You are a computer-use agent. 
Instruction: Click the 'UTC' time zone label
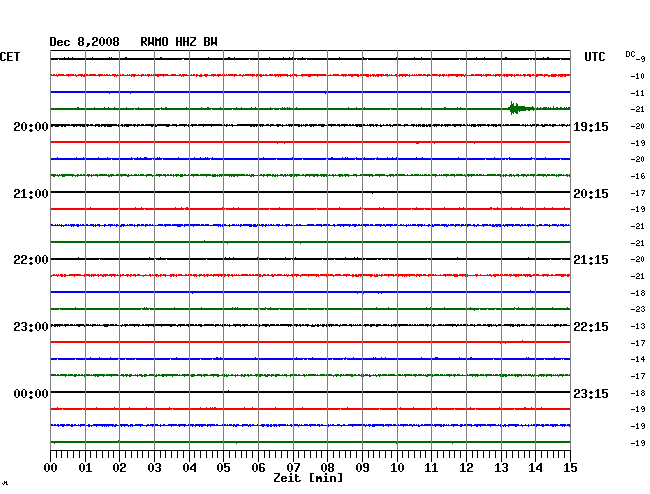pos(594,57)
